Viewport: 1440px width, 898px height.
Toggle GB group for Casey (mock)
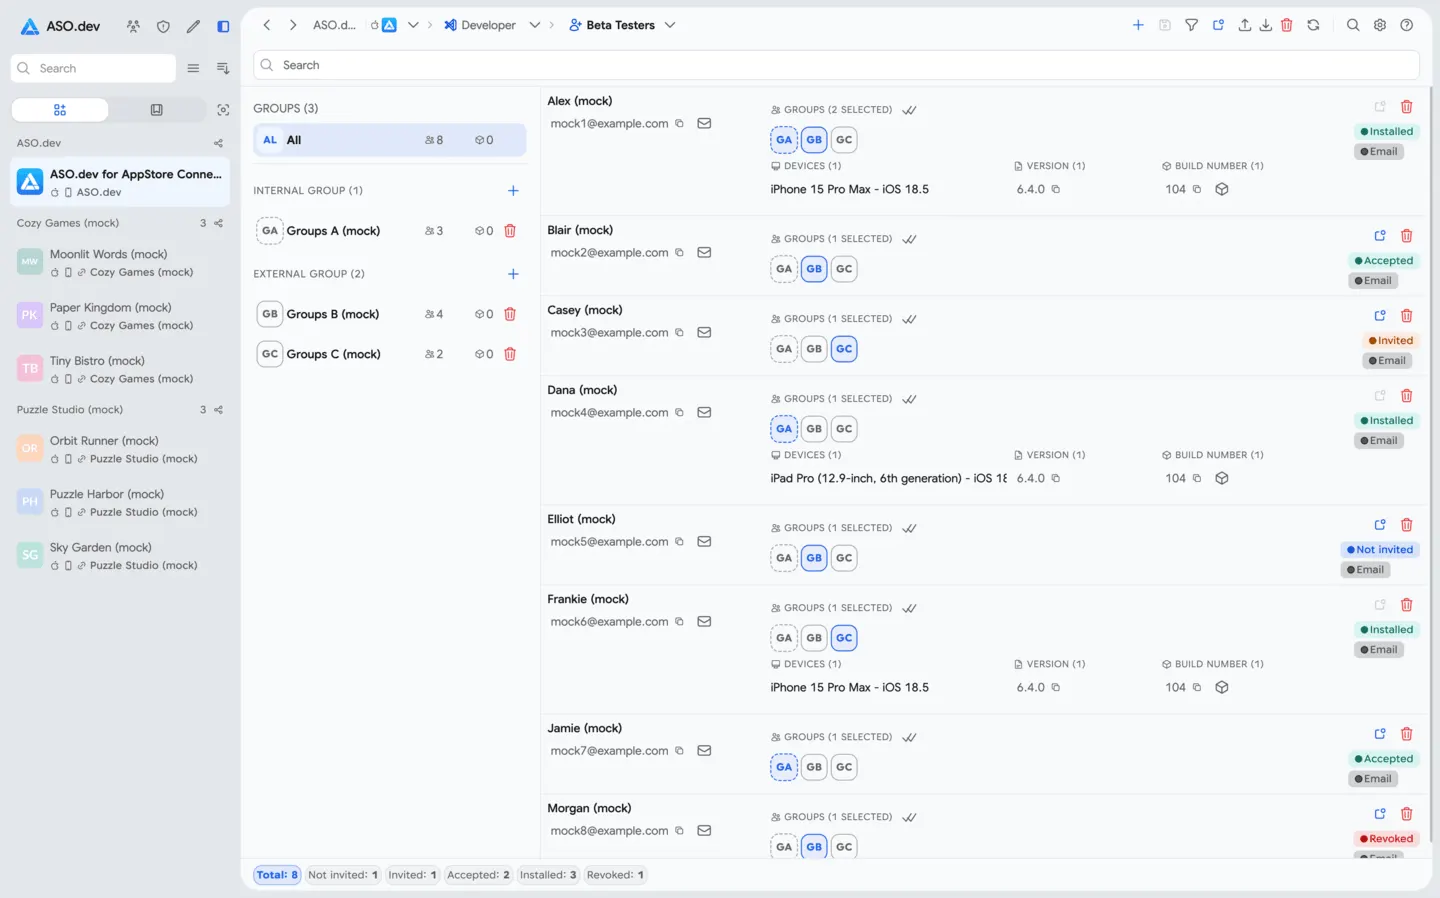click(814, 349)
